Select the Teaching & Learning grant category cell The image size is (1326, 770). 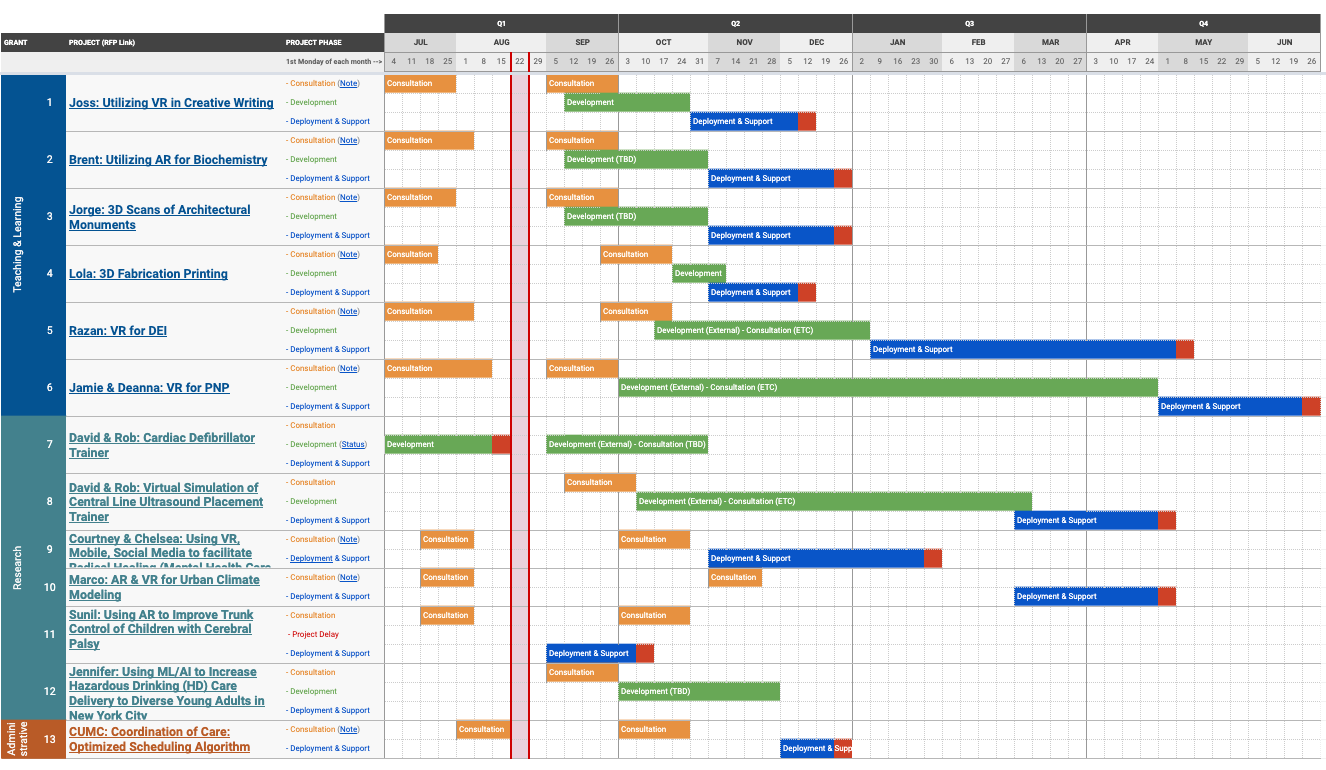coord(17,245)
